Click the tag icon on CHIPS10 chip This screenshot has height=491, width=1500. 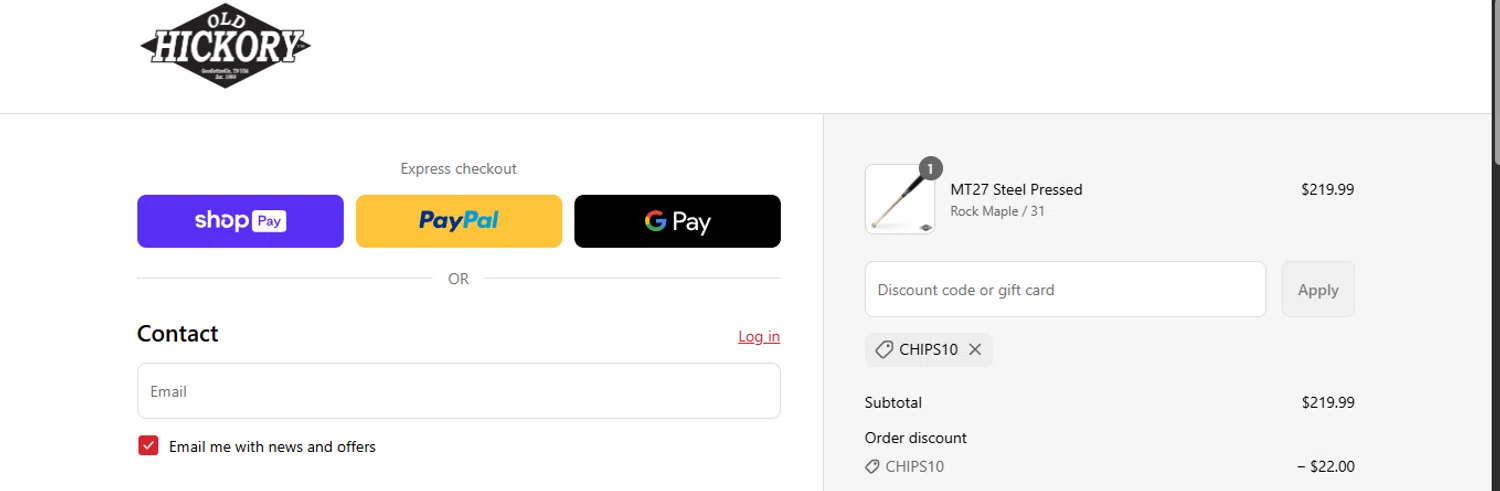point(884,350)
